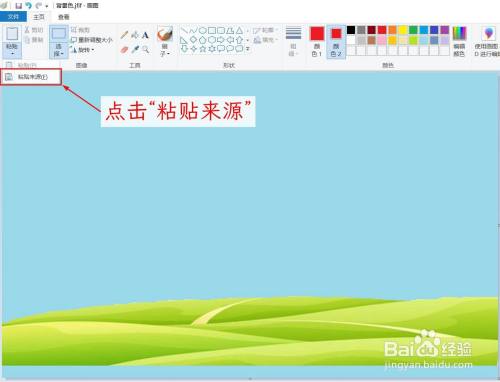Click the 裁剪 (Crop) button
The image size is (500, 382).
(x=80, y=30)
